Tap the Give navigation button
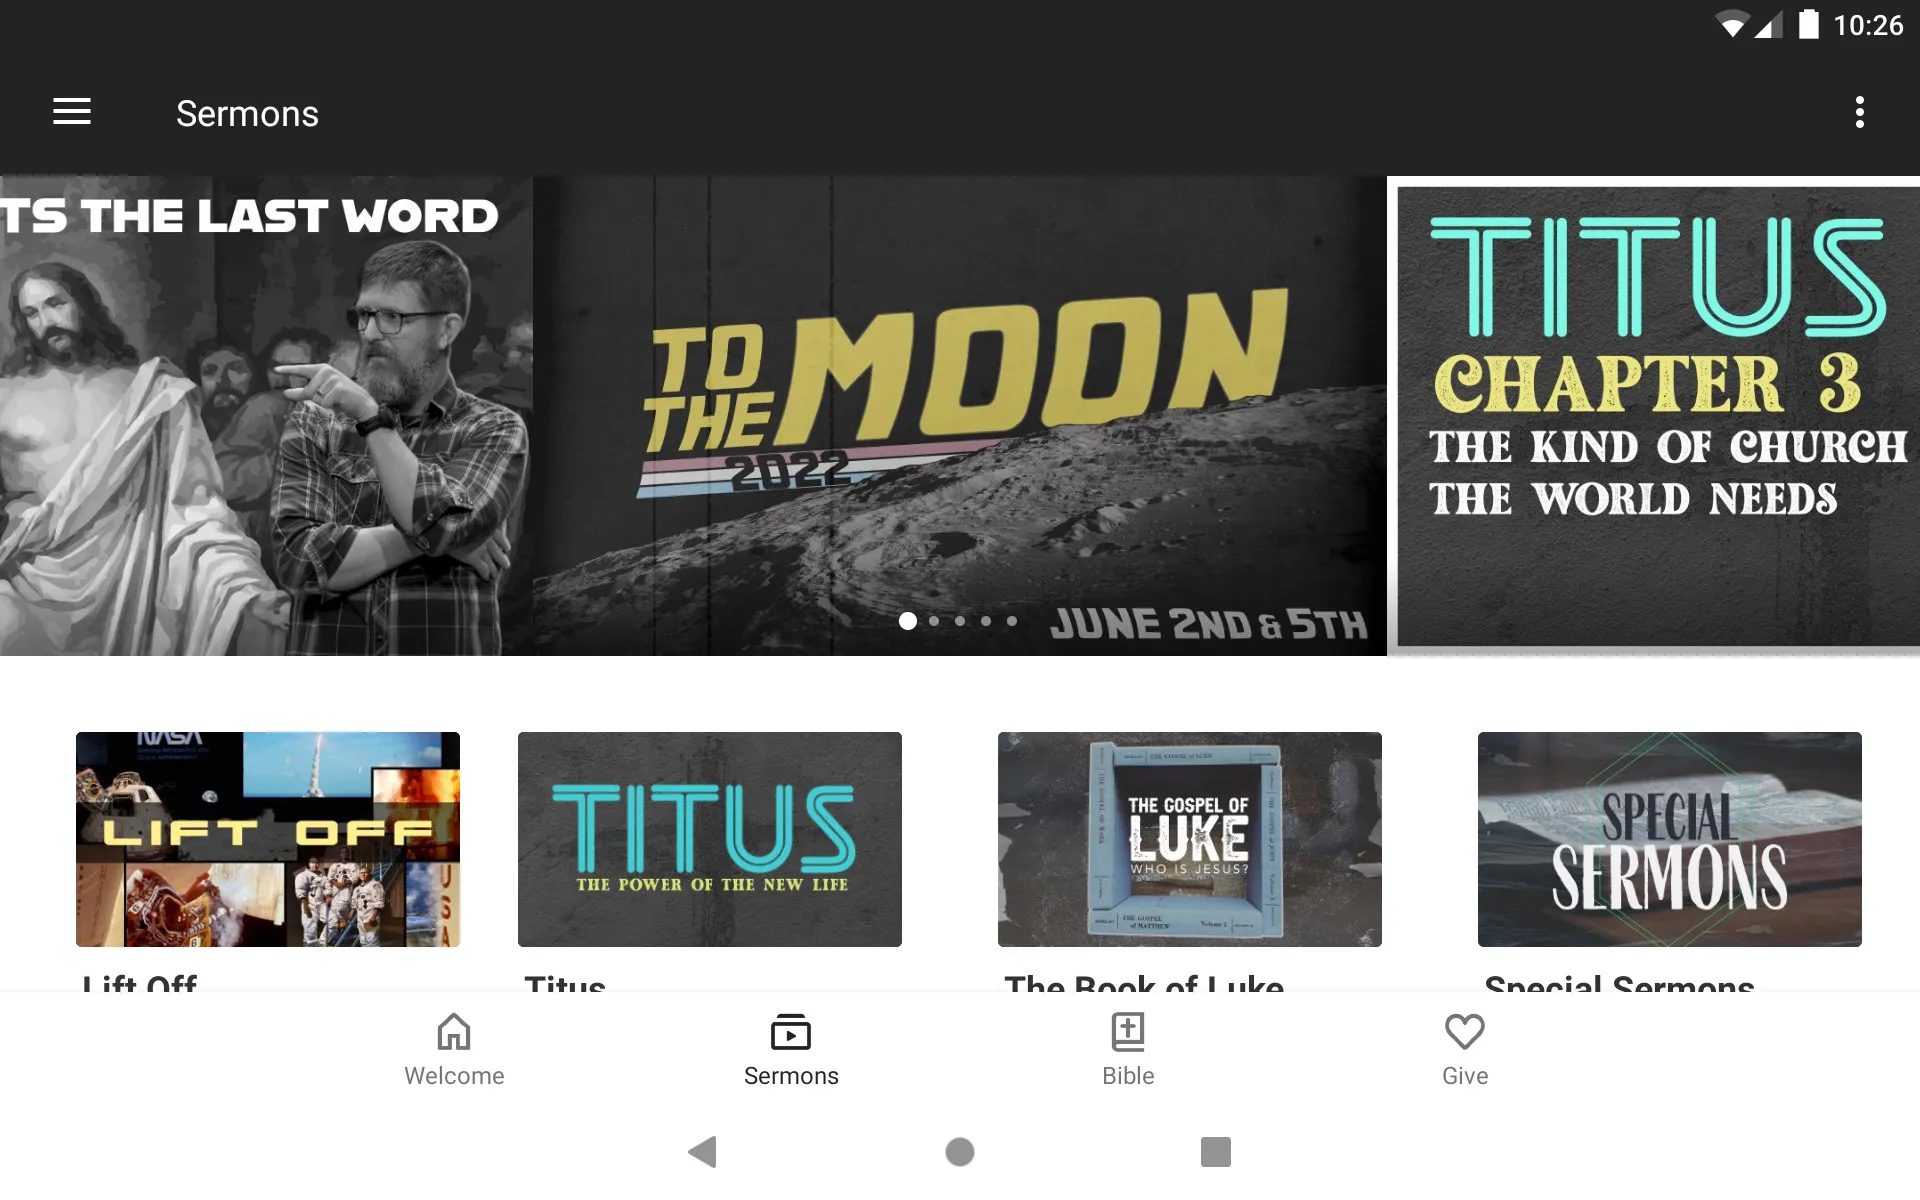 tap(1462, 1048)
